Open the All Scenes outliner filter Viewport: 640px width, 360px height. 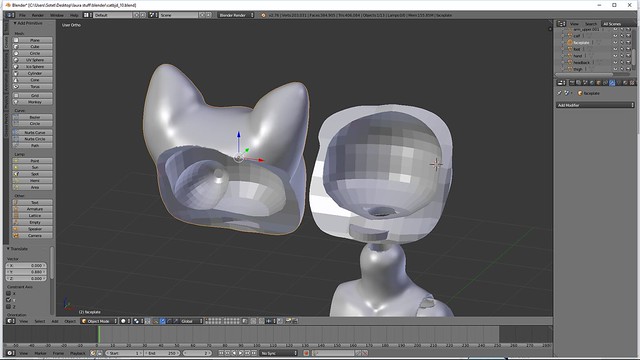point(618,24)
